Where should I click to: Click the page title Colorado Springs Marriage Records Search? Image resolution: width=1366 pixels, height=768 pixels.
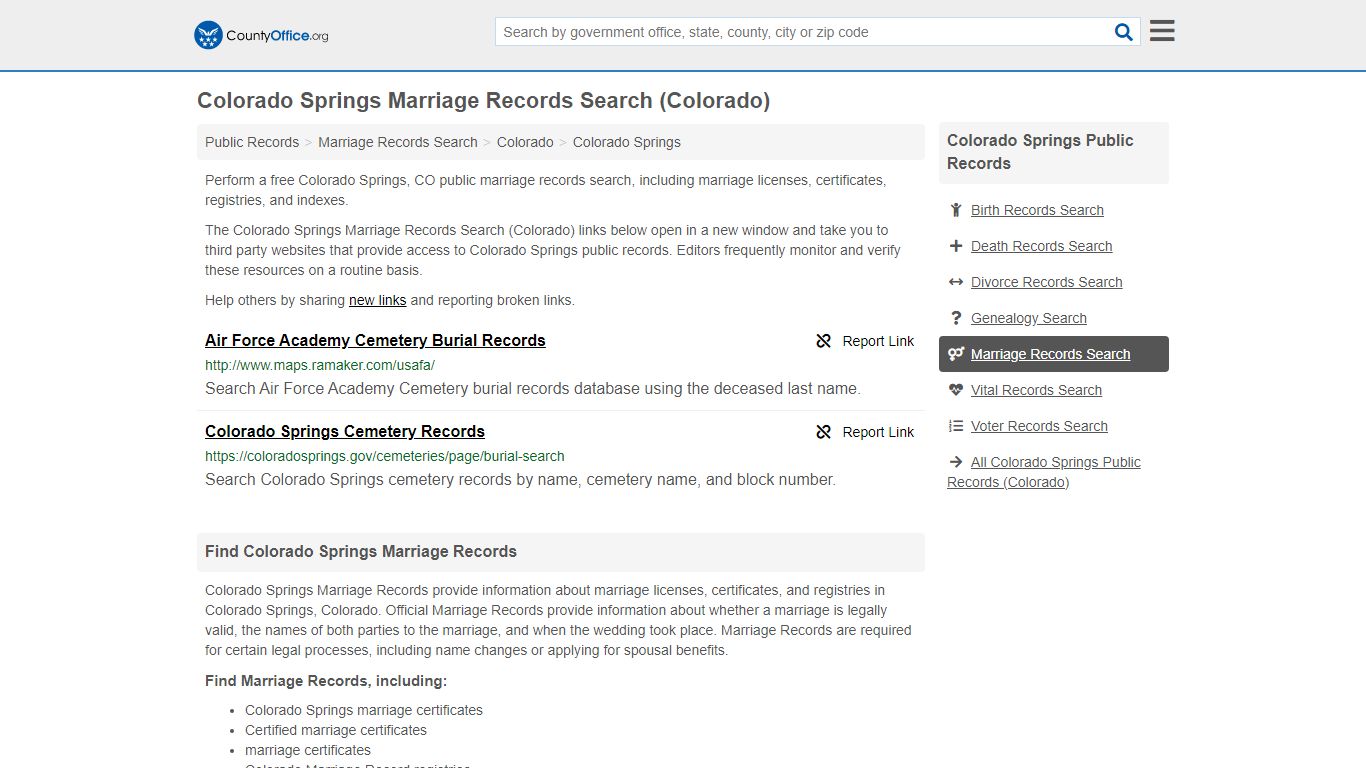[x=483, y=100]
